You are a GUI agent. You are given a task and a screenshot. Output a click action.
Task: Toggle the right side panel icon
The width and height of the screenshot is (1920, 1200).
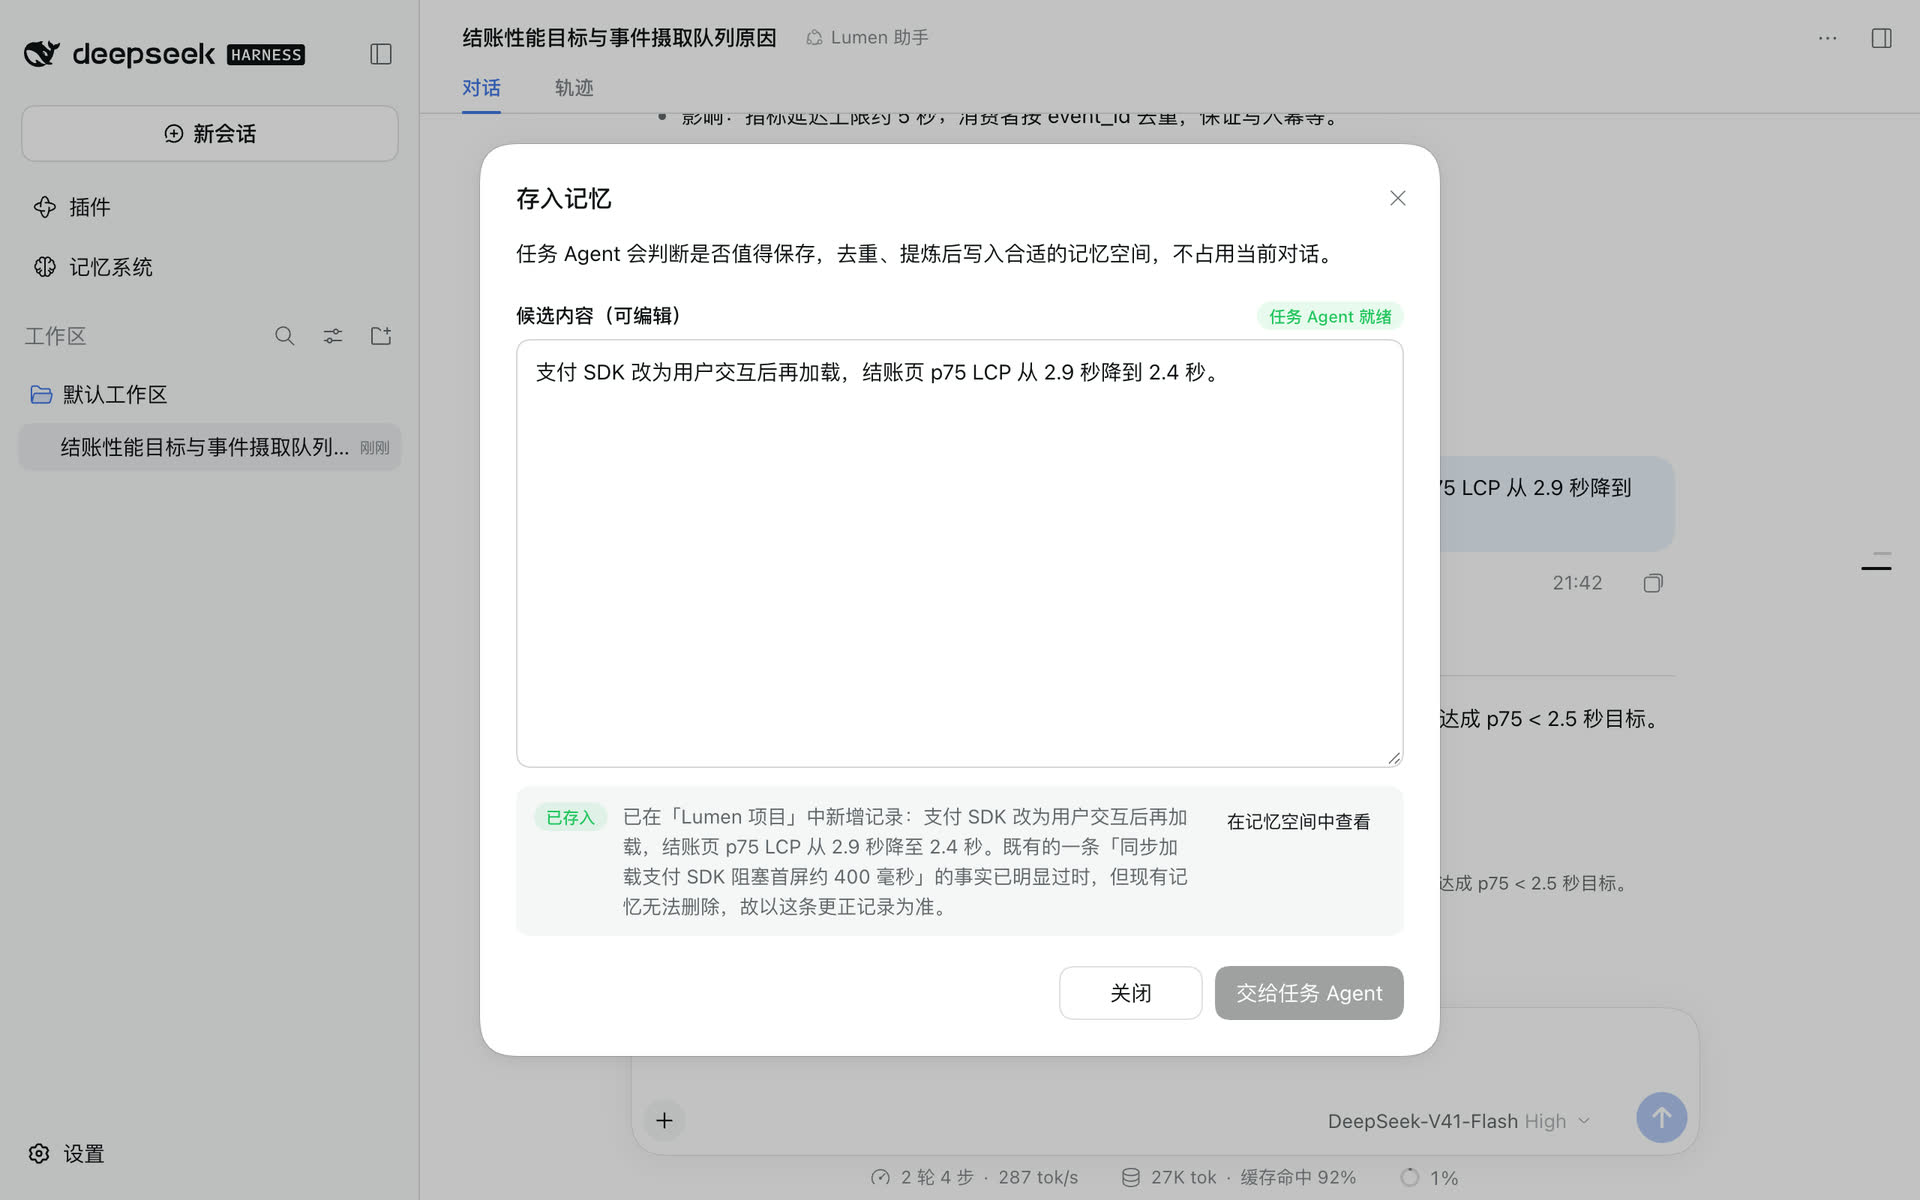(1881, 38)
